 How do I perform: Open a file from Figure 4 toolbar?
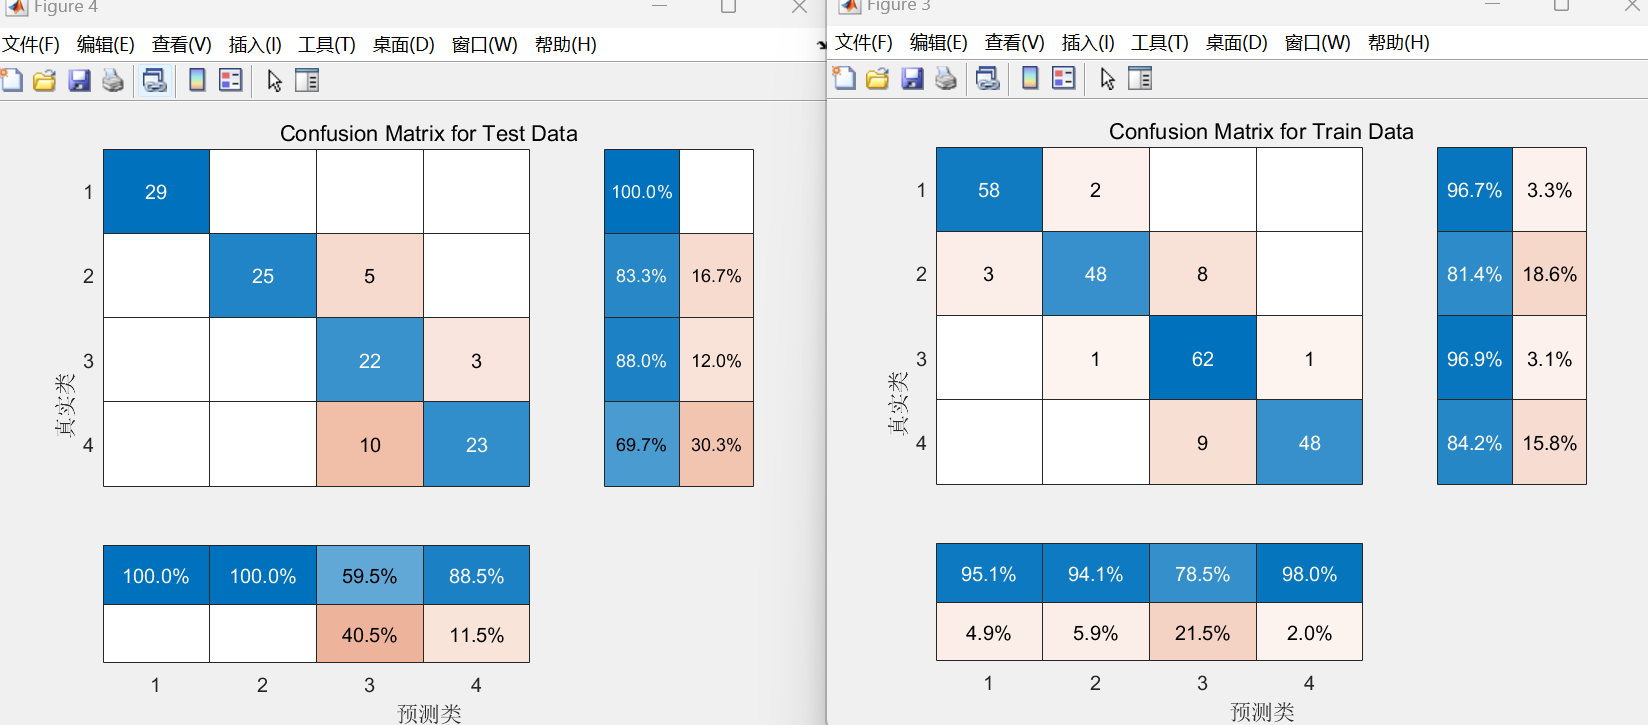(x=45, y=80)
